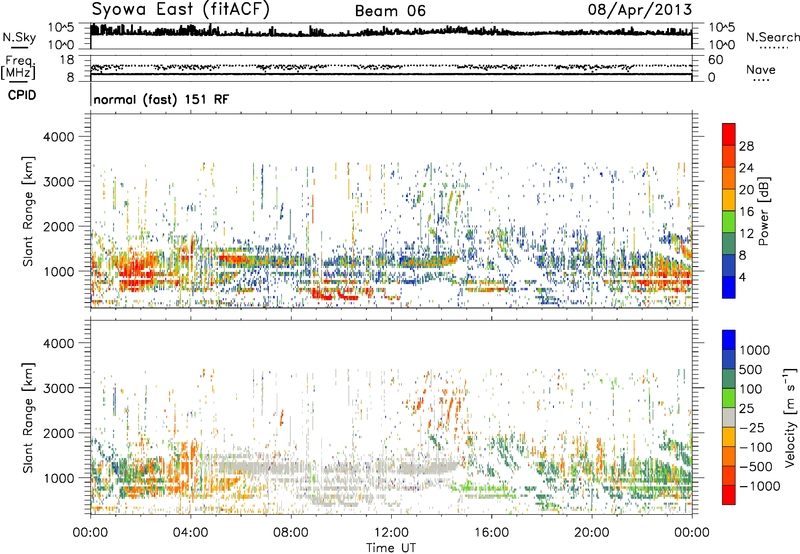The height and width of the screenshot is (554, 800).
Task: Click the 'Syowa East (fitACF)' title text
Action: click(x=180, y=10)
